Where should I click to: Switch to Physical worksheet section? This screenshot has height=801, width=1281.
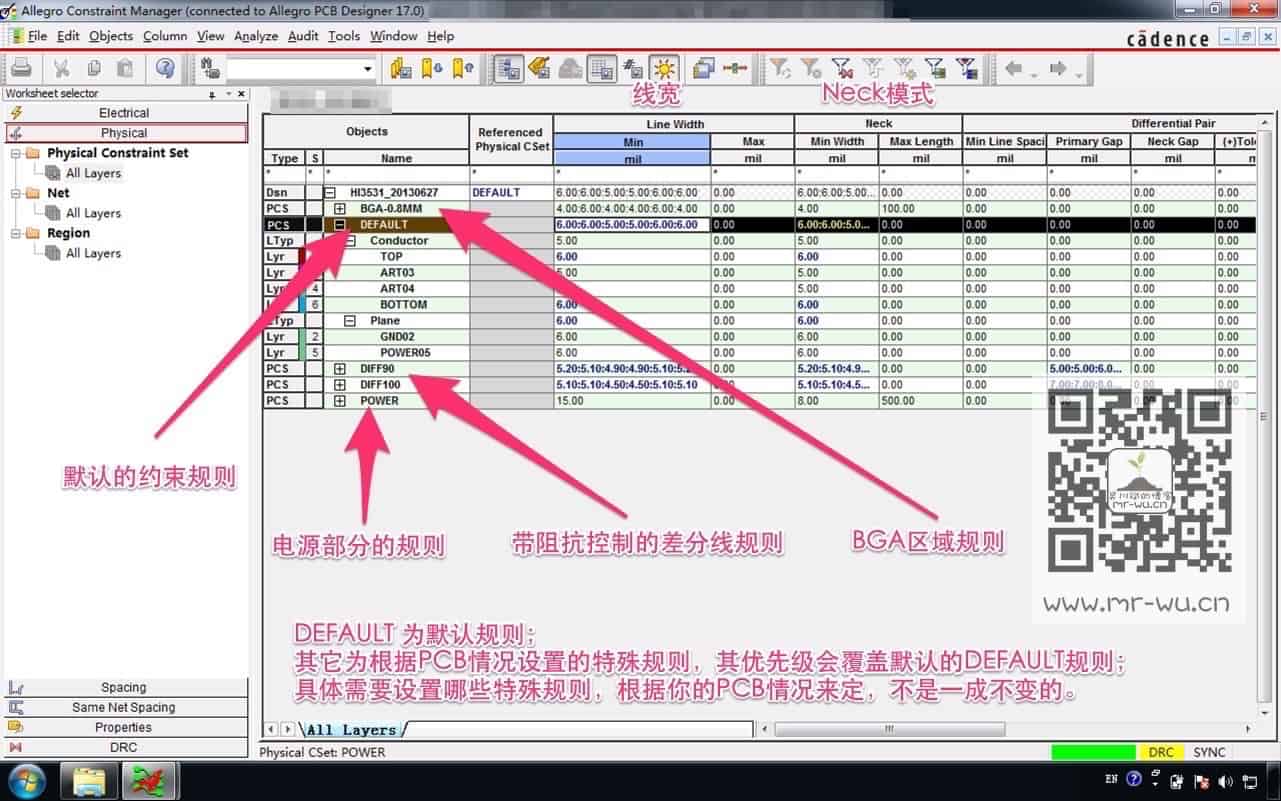pyautogui.click(x=125, y=133)
